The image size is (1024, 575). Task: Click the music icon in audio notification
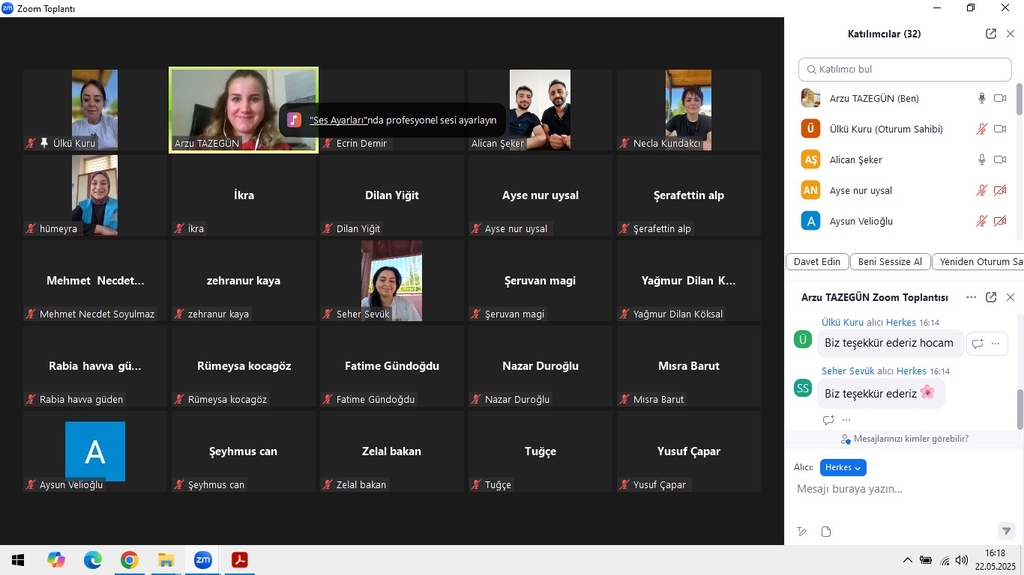(x=294, y=120)
